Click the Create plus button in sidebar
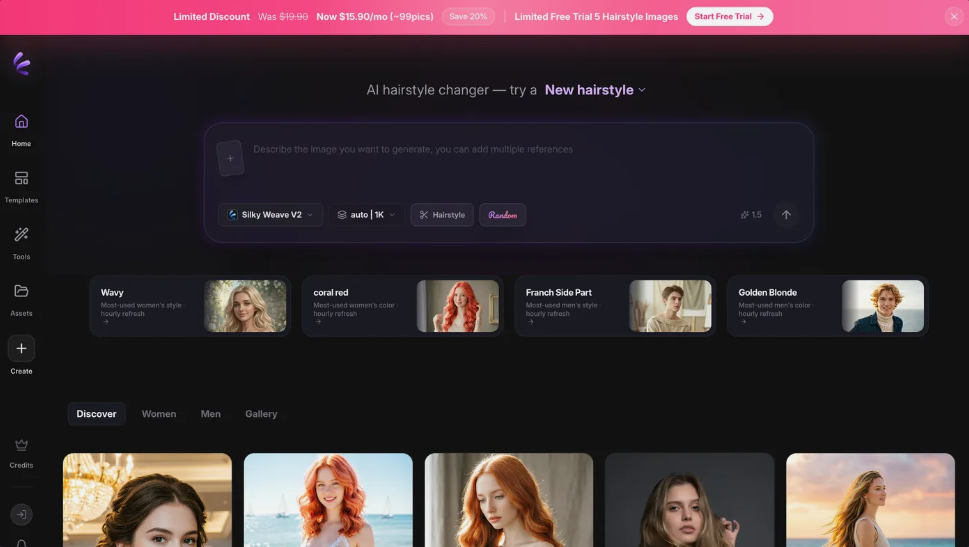The width and height of the screenshot is (969, 547). coord(21,349)
